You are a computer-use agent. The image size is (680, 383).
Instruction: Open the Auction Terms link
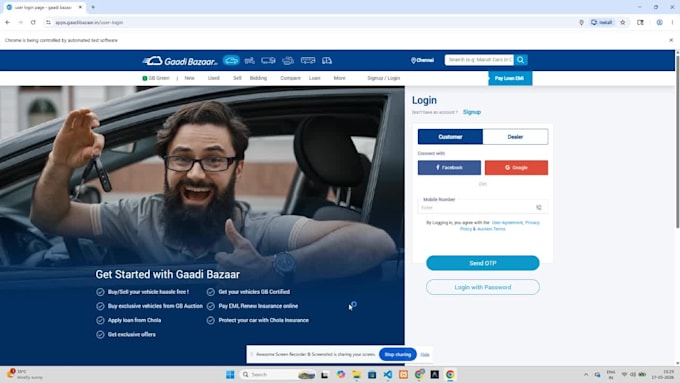tap(491, 229)
